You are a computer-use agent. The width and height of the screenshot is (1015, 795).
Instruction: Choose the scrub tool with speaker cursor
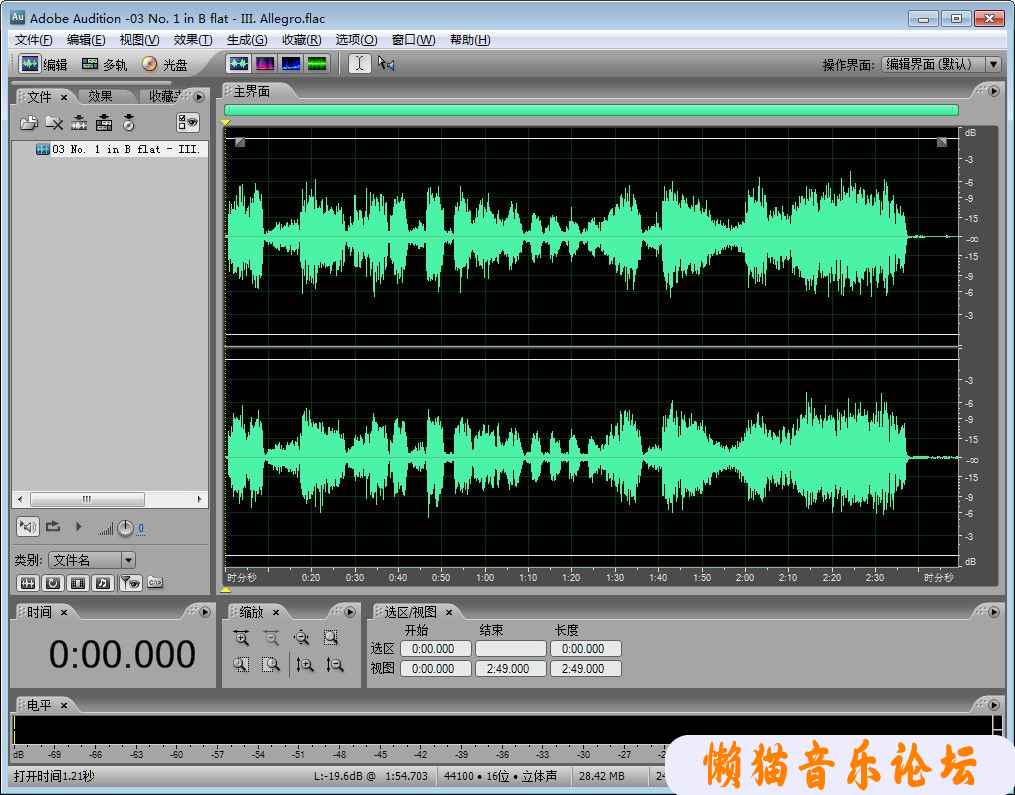click(386, 63)
